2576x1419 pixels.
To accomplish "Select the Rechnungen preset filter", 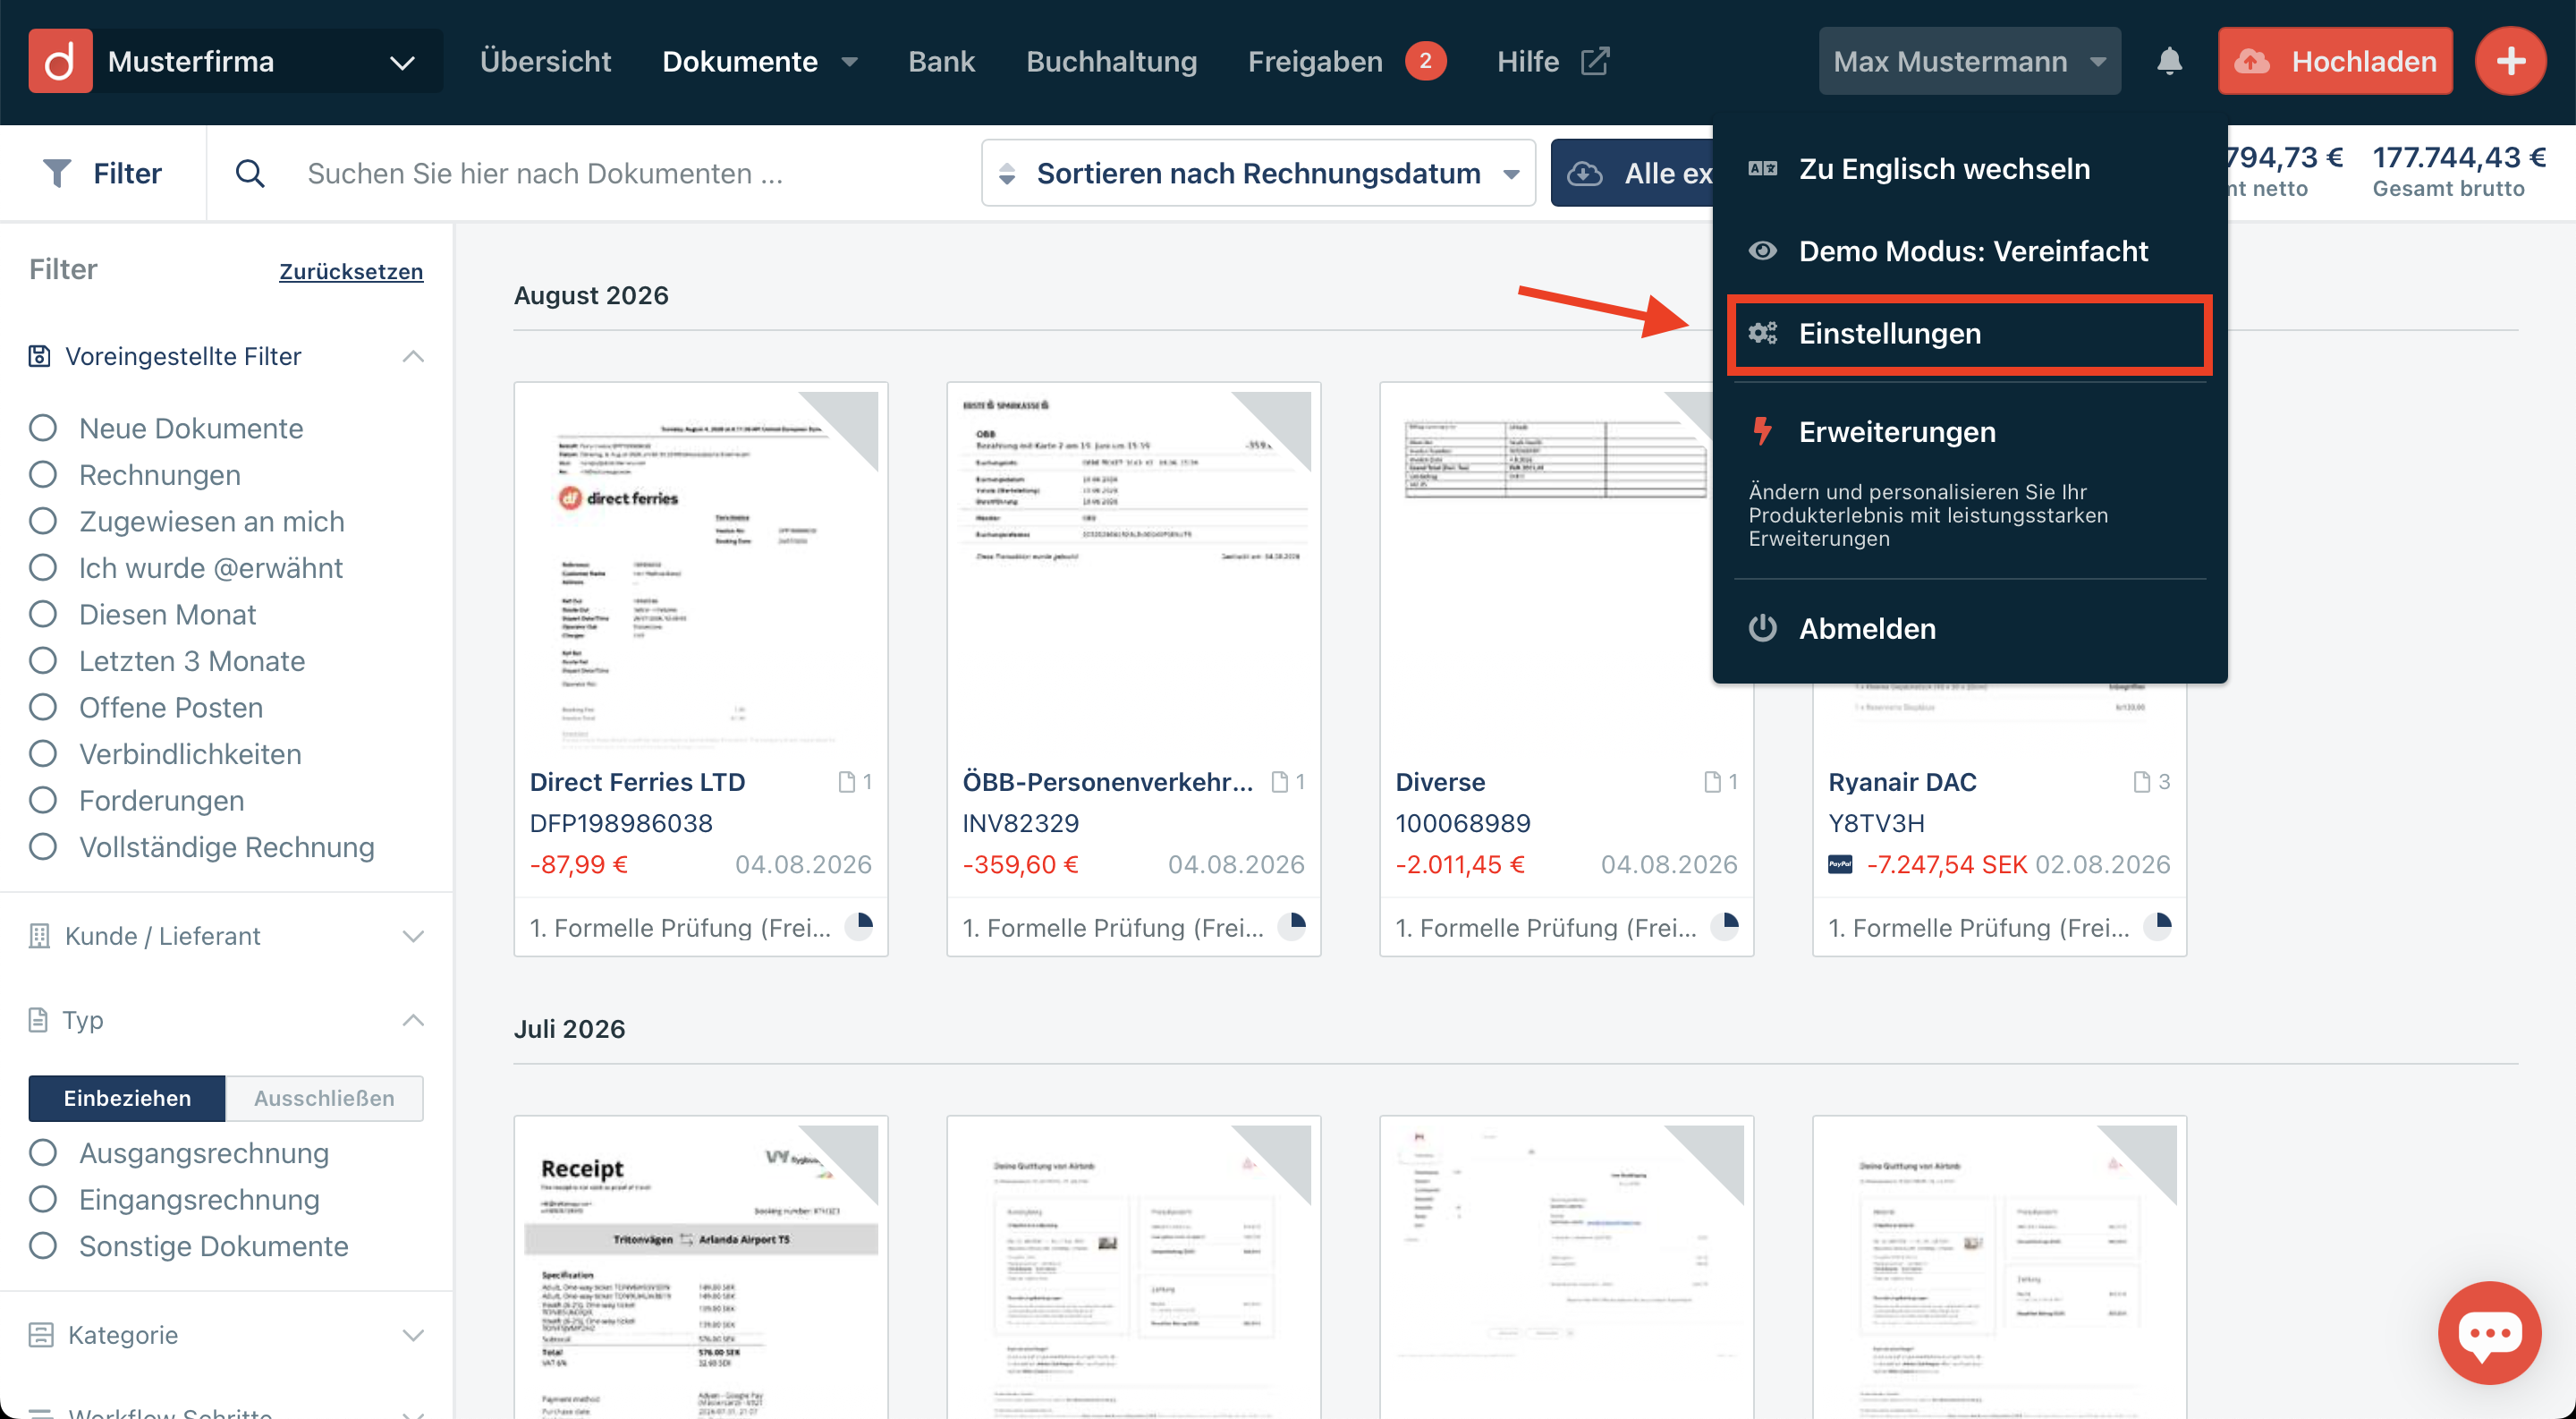I will tap(43, 475).
